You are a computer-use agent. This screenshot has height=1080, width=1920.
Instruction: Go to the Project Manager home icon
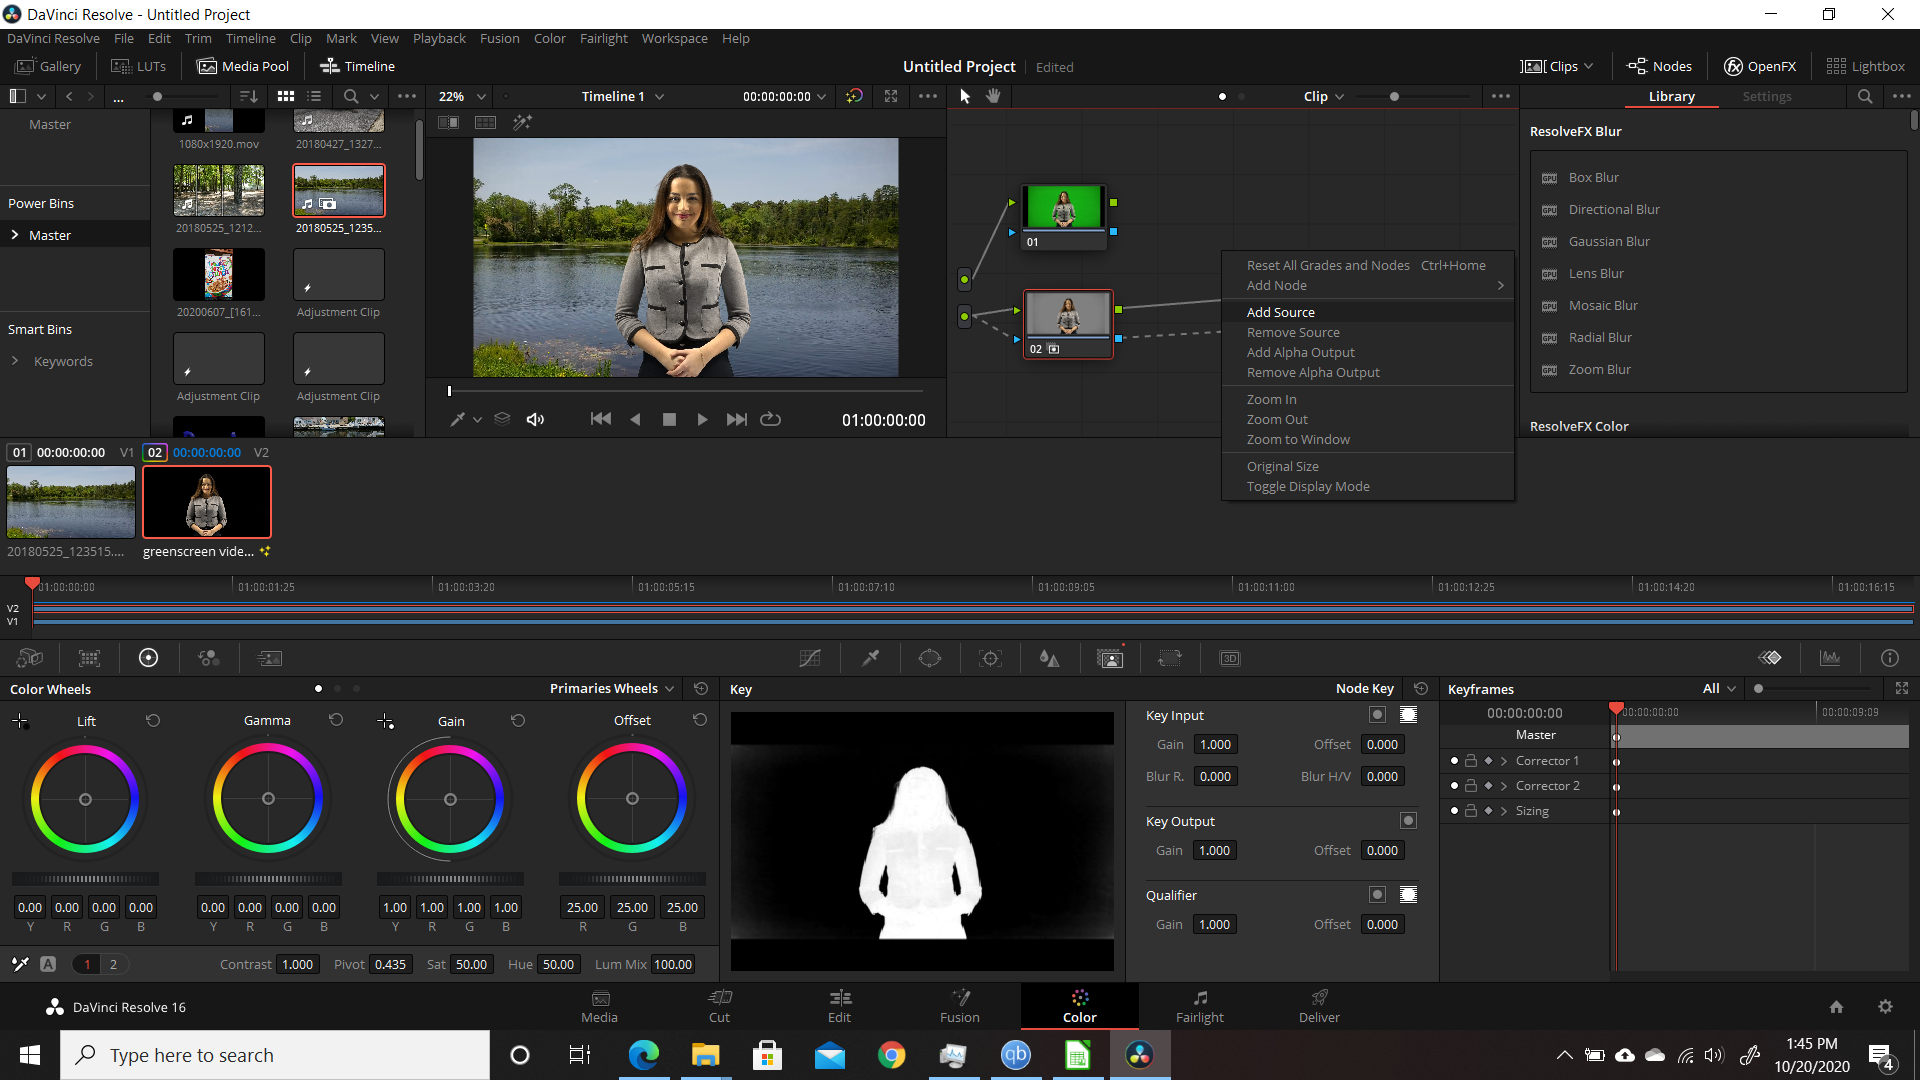click(1836, 1007)
